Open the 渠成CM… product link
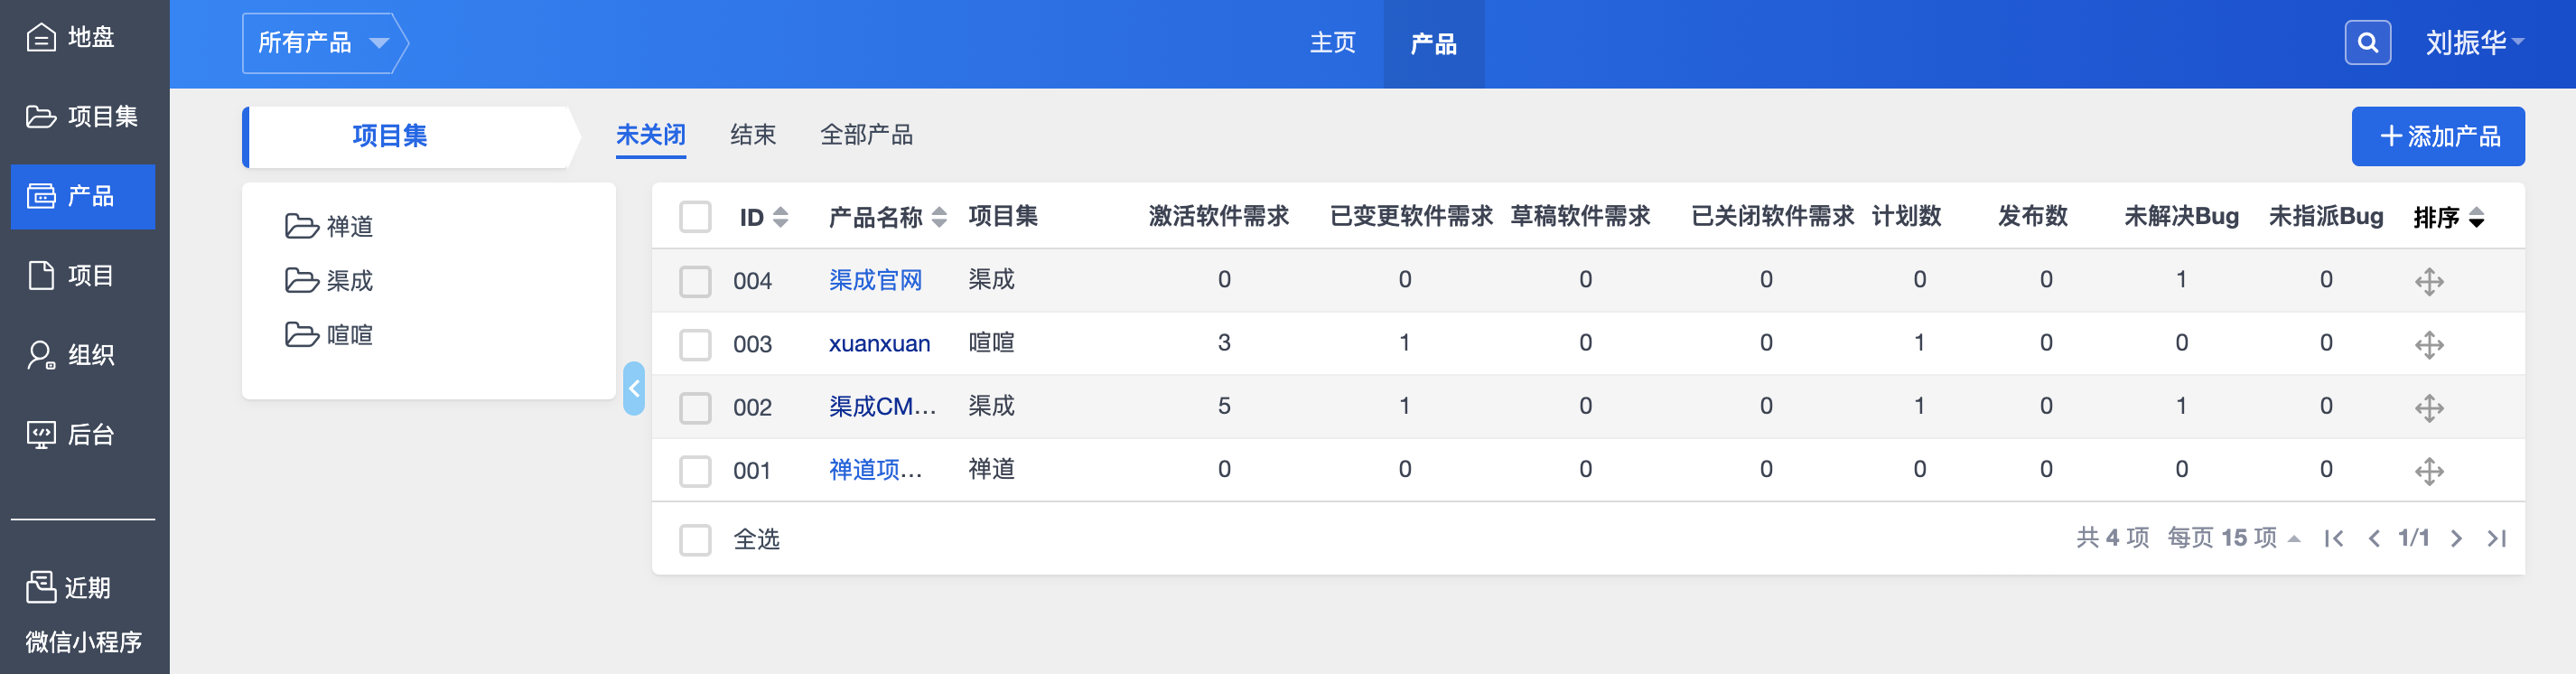The image size is (2576, 674). tap(882, 407)
